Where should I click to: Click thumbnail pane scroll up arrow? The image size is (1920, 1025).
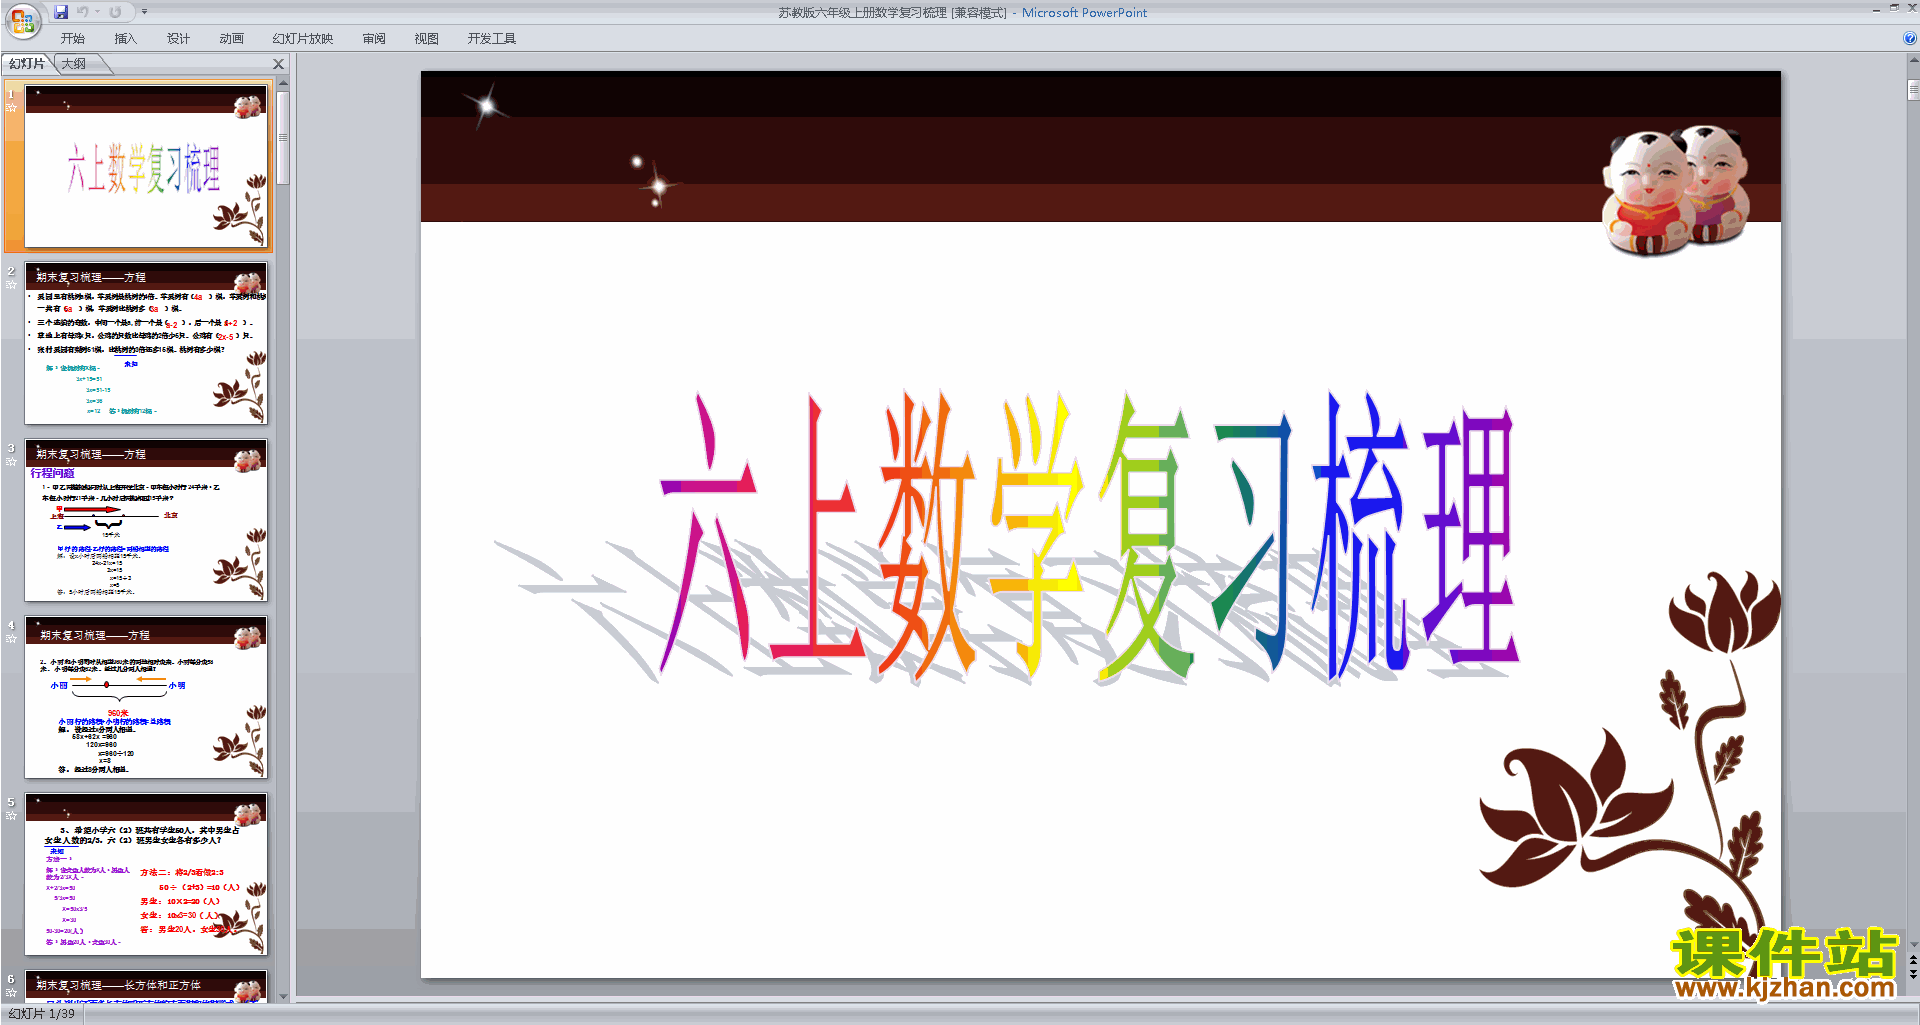[x=283, y=83]
